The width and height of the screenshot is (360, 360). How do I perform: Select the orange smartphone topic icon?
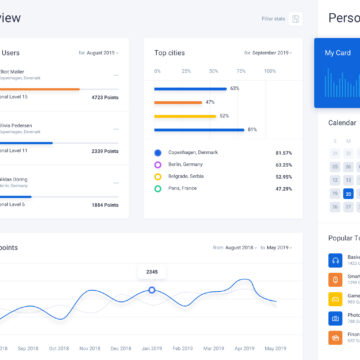(x=335, y=280)
